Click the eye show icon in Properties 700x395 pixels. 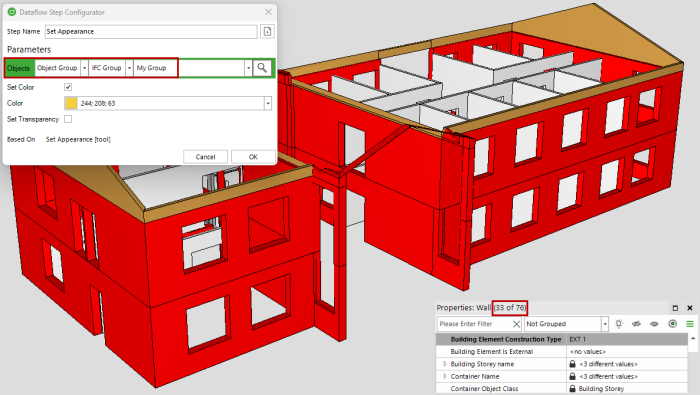[x=654, y=324]
